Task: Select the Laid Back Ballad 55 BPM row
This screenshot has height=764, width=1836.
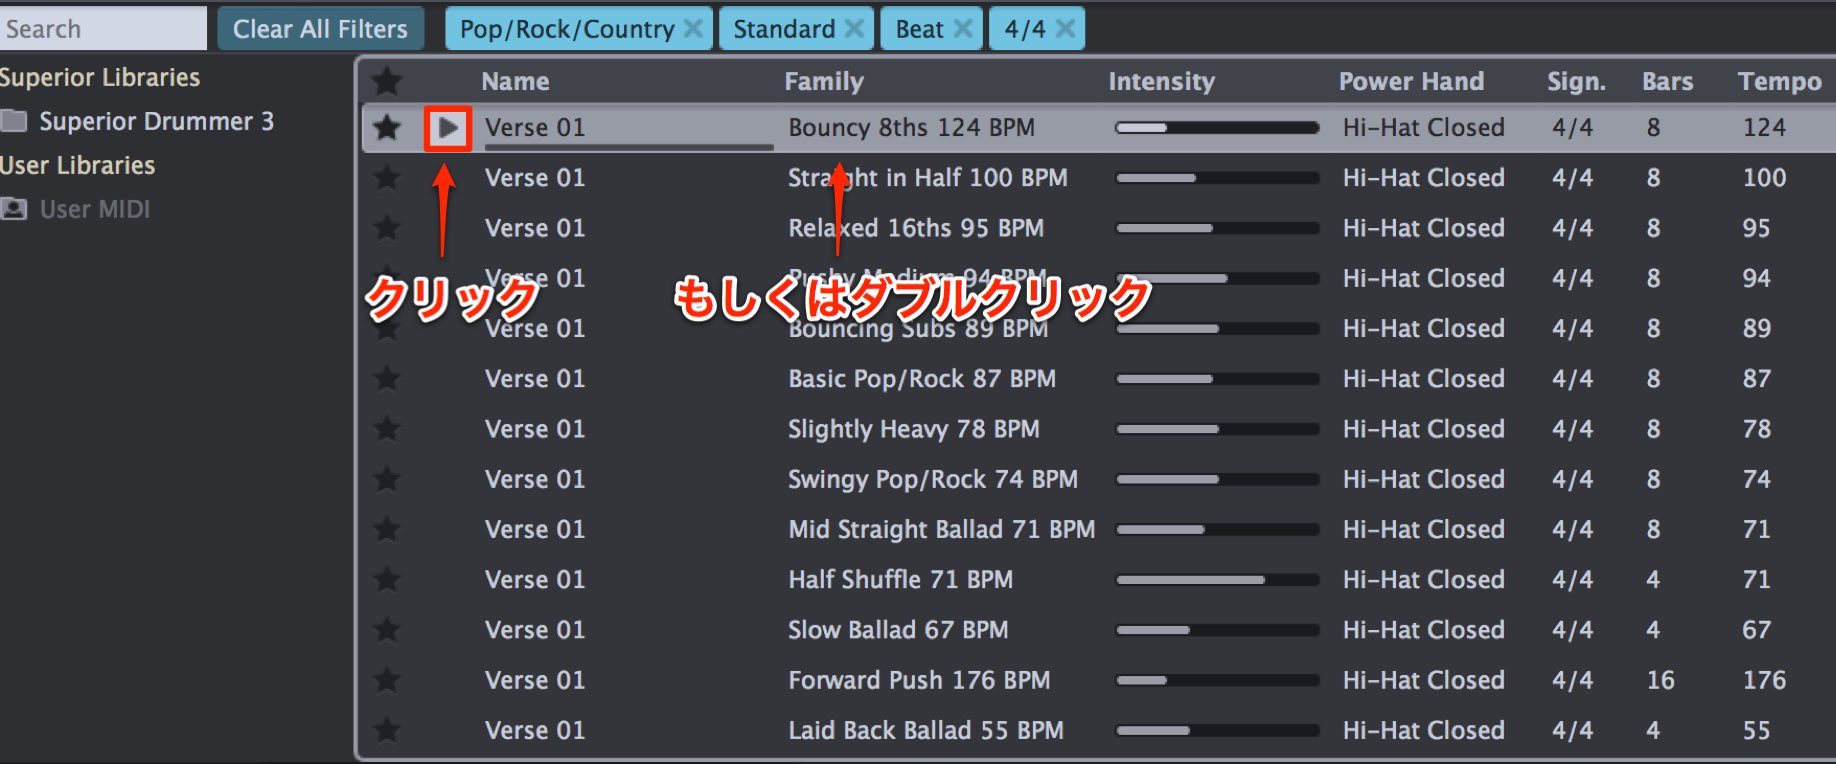Action: [1098, 730]
